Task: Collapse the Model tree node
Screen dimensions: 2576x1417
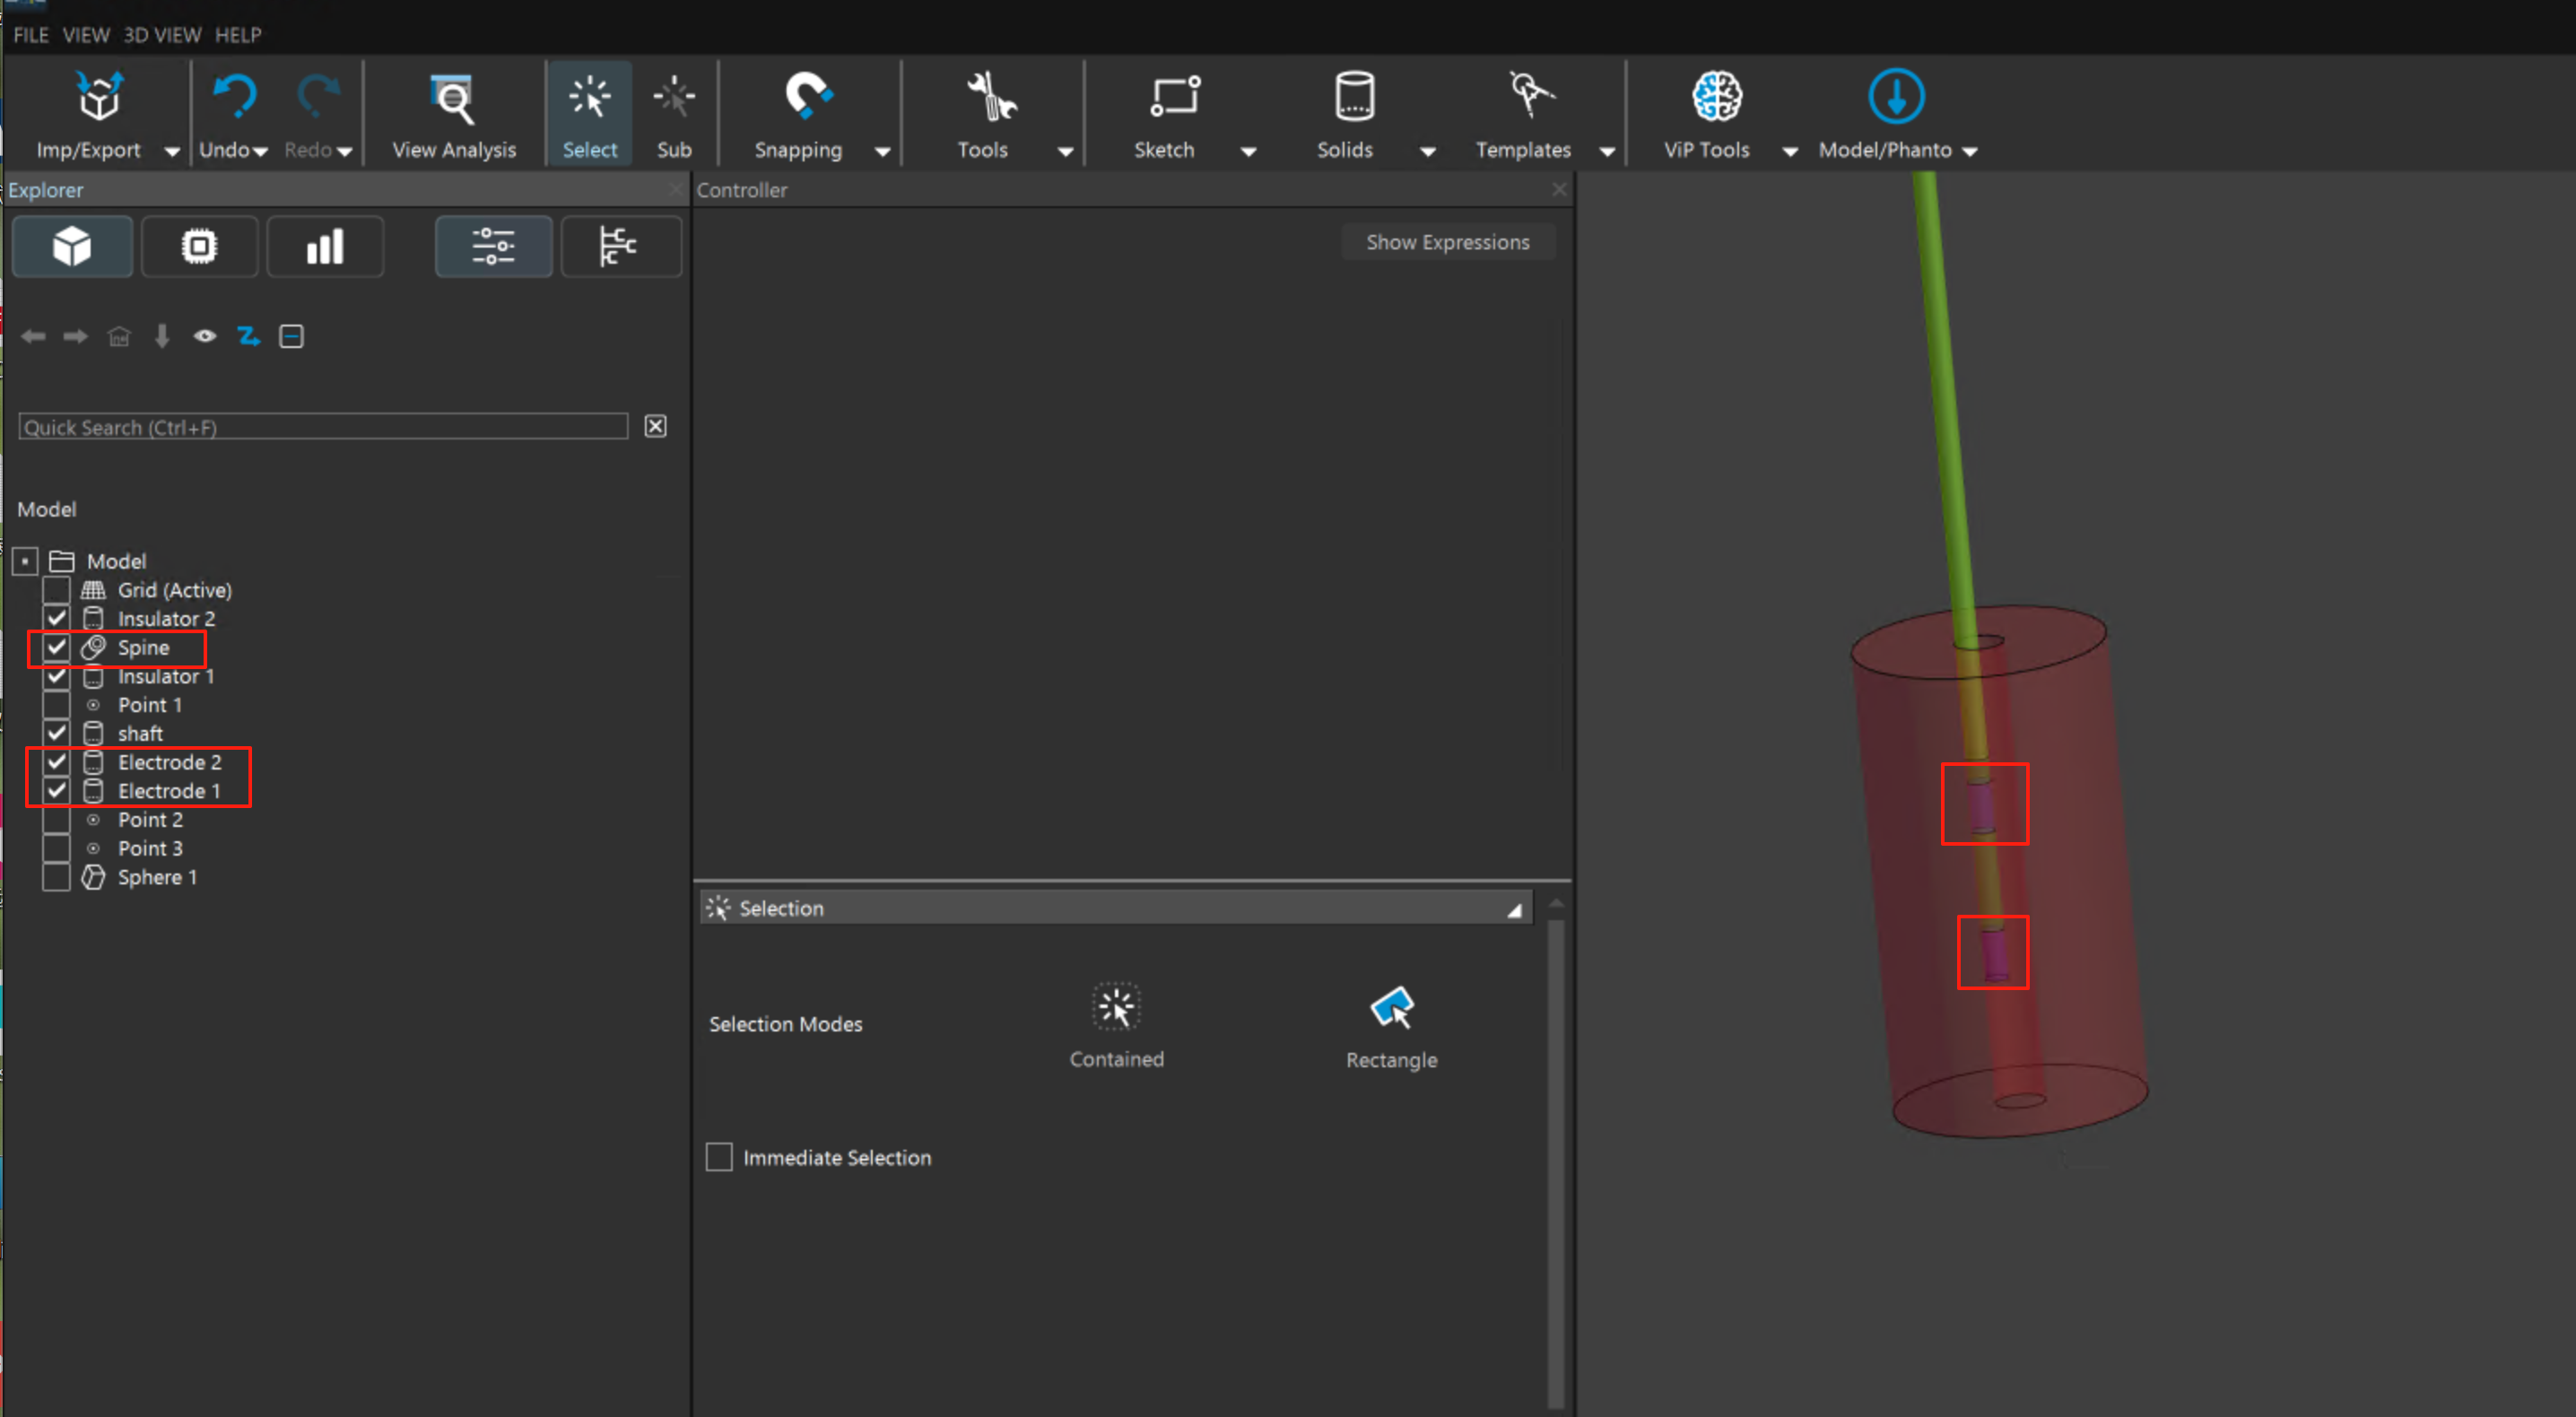Action: click(x=26, y=561)
